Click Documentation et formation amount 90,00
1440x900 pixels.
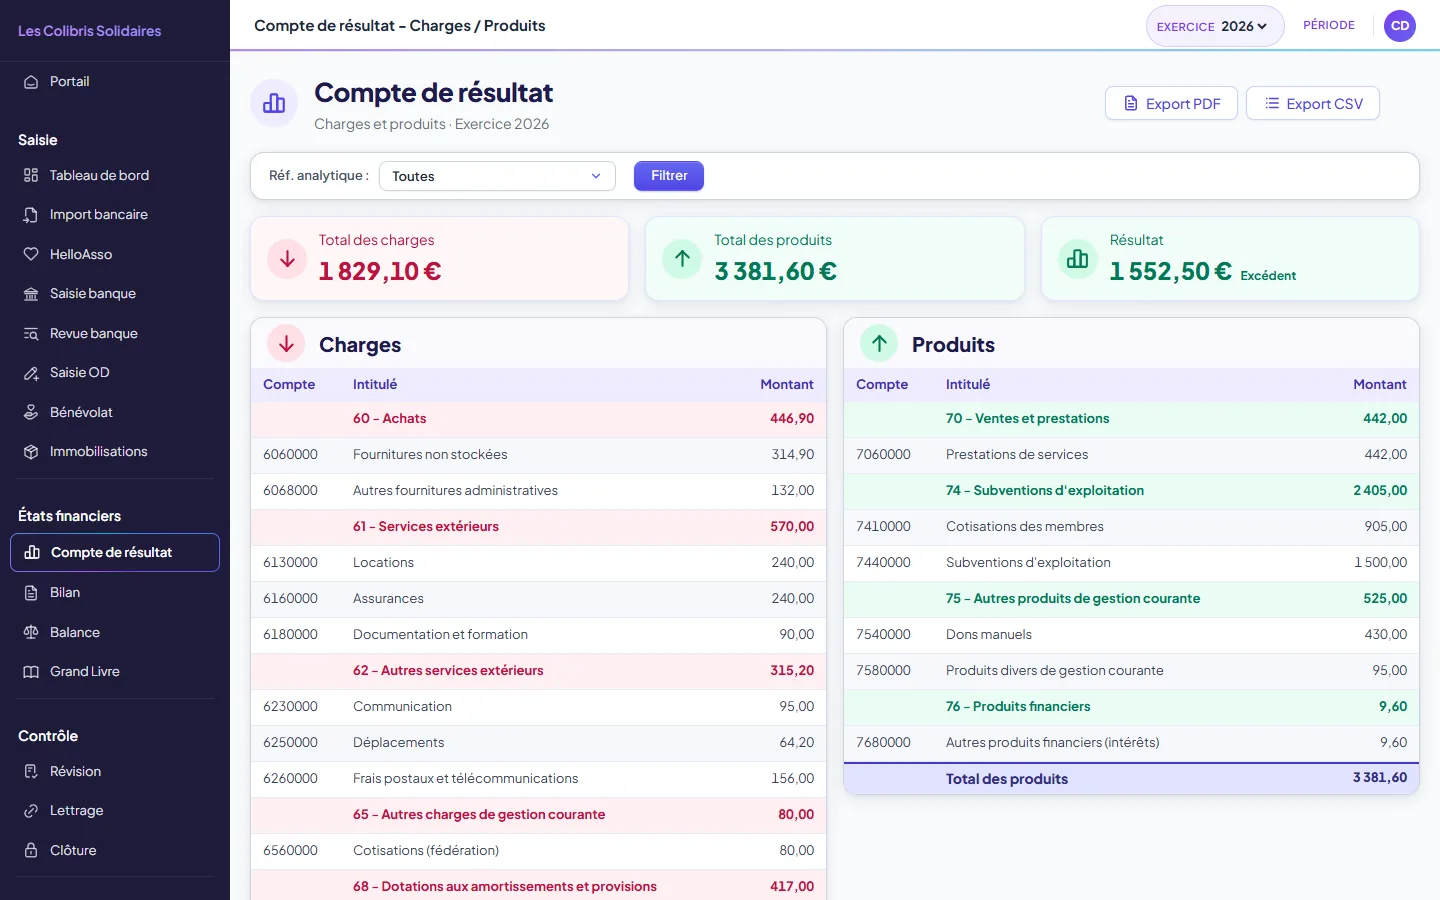797,635
